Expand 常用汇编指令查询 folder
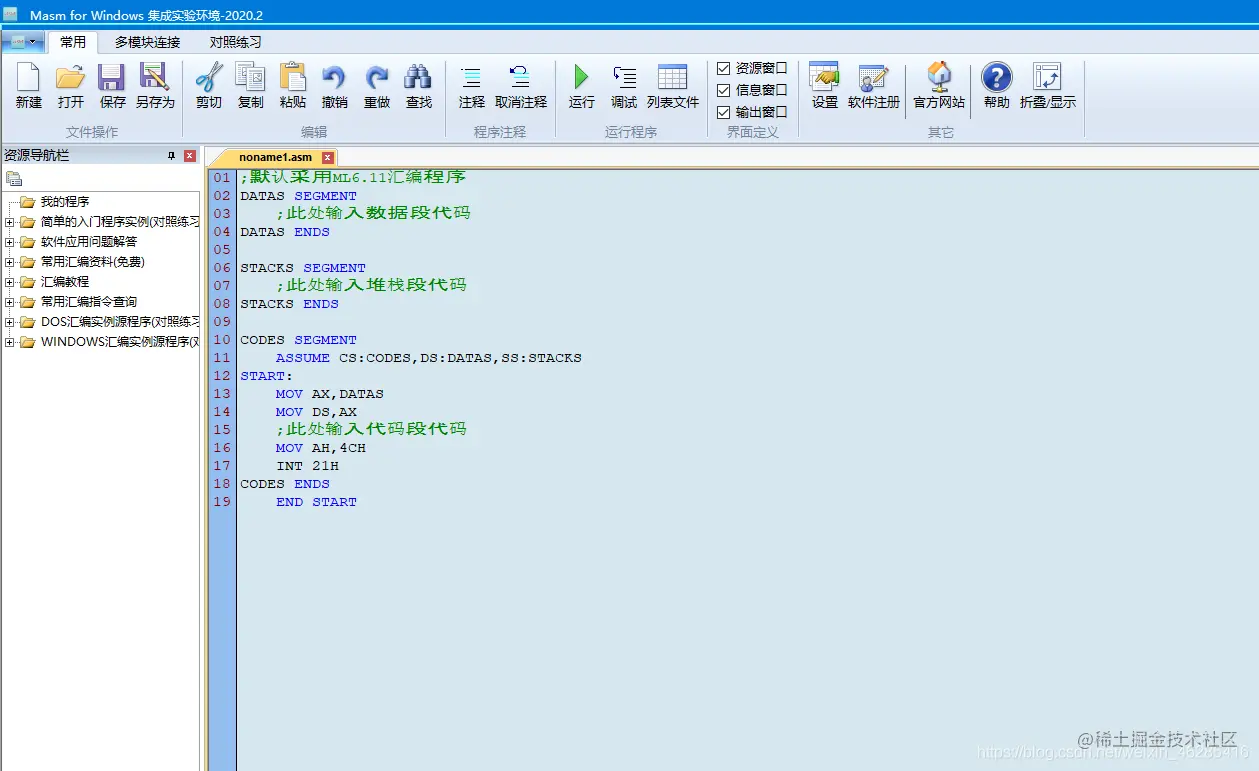Image resolution: width=1259 pixels, height=771 pixels. tap(10, 302)
